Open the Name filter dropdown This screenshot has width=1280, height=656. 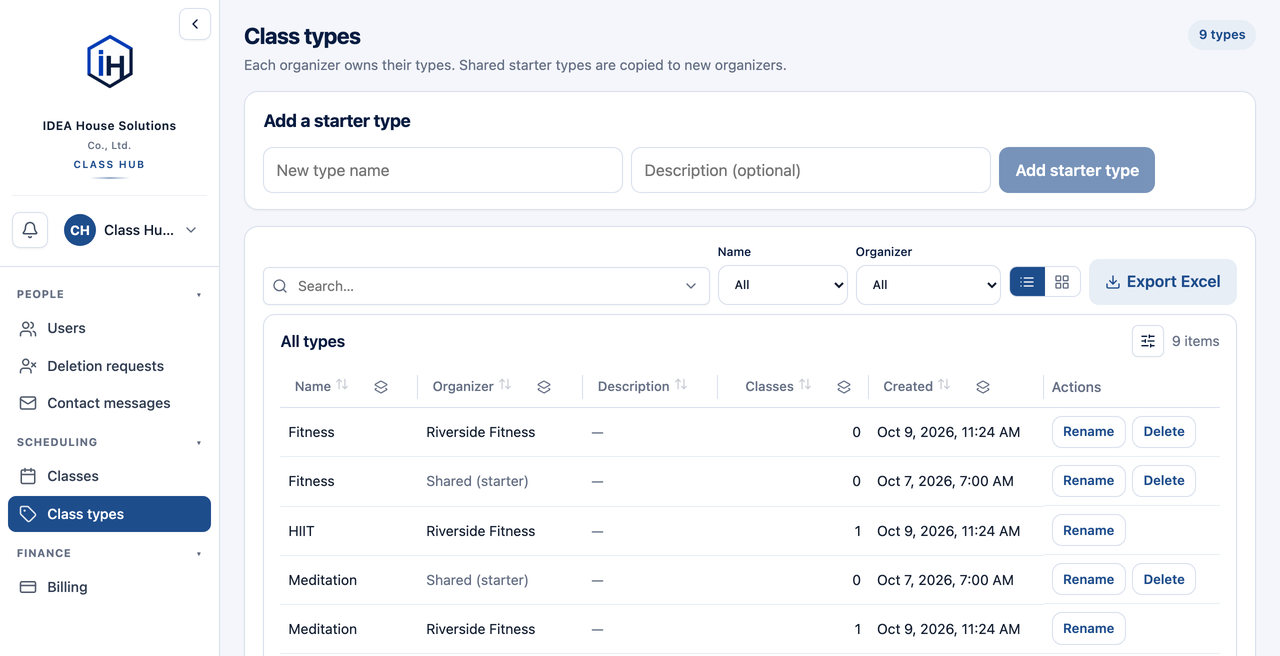tap(783, 285)
